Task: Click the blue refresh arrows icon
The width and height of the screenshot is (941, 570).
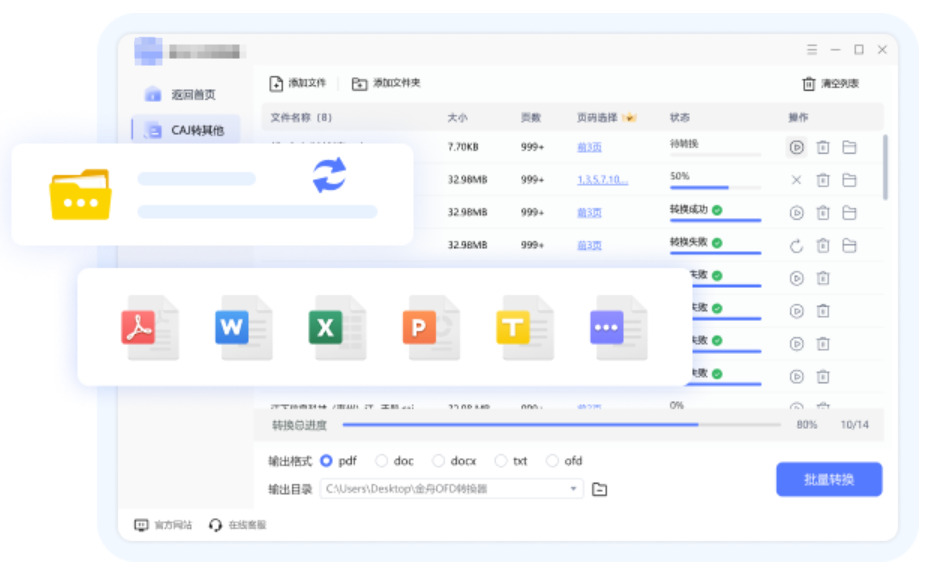Action: coord(329,175)
